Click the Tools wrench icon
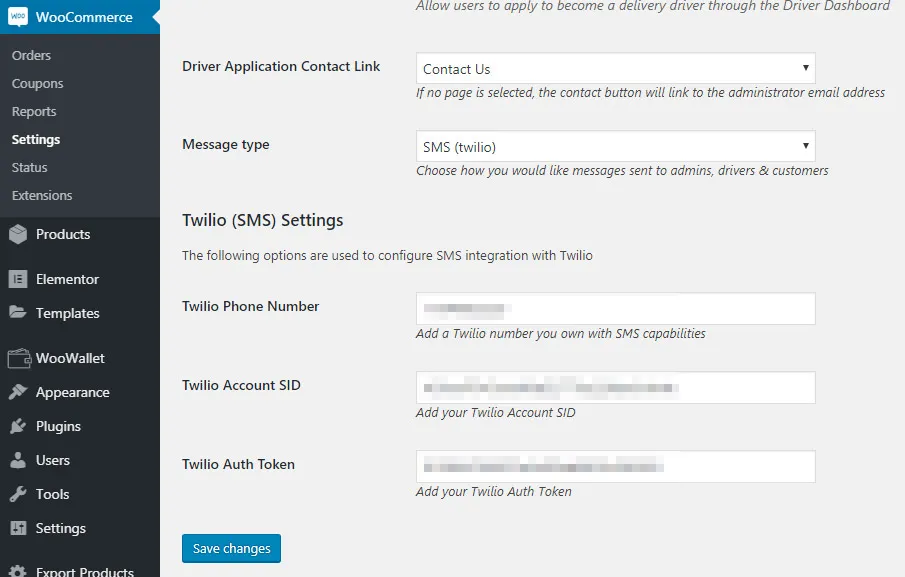Viewport: 905px width, 577px height. [x=18, y=494]
